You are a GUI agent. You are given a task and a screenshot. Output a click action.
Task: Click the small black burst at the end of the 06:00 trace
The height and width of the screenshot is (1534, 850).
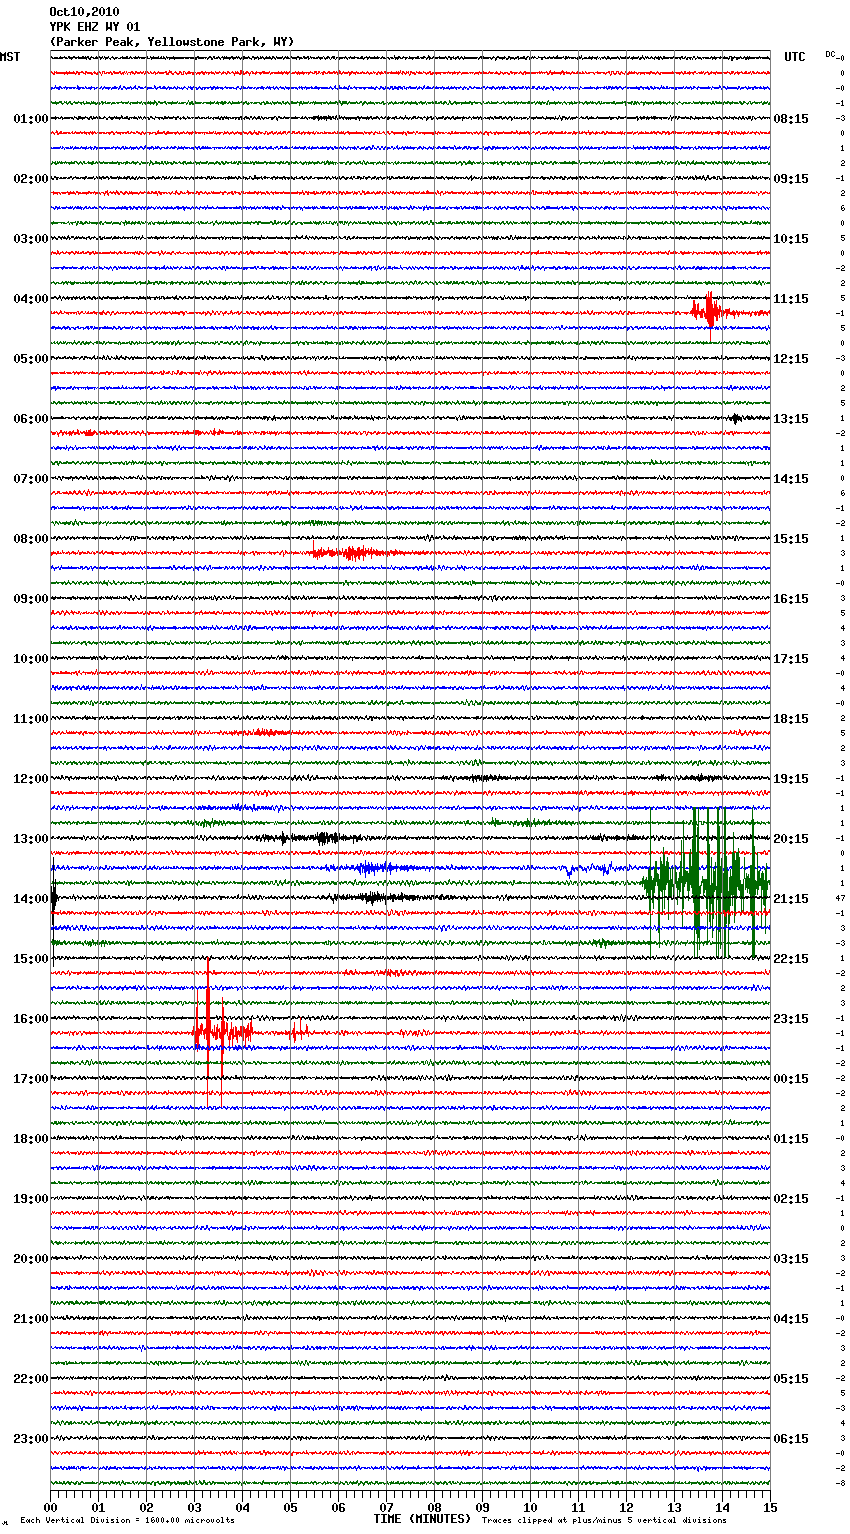pyautogui.click(x=736, y=418)
